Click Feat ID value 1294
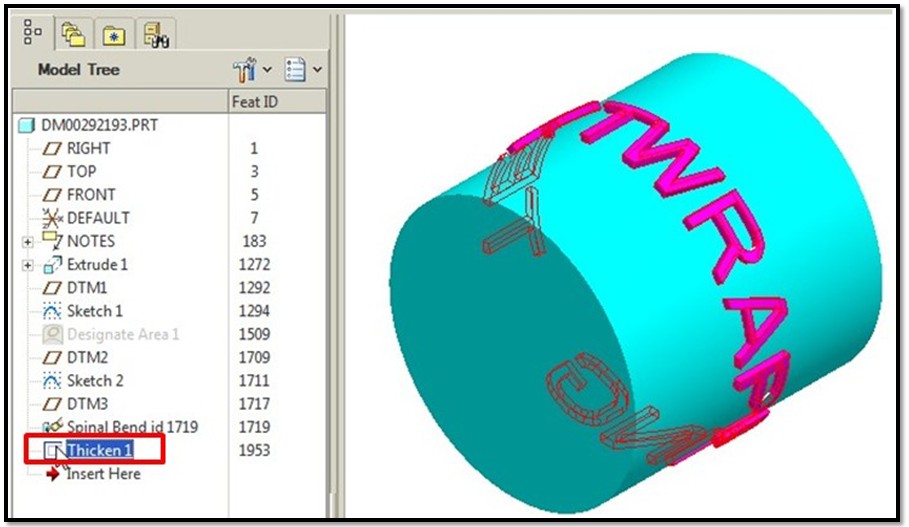 pyautogui.click(x=254, y=311)
